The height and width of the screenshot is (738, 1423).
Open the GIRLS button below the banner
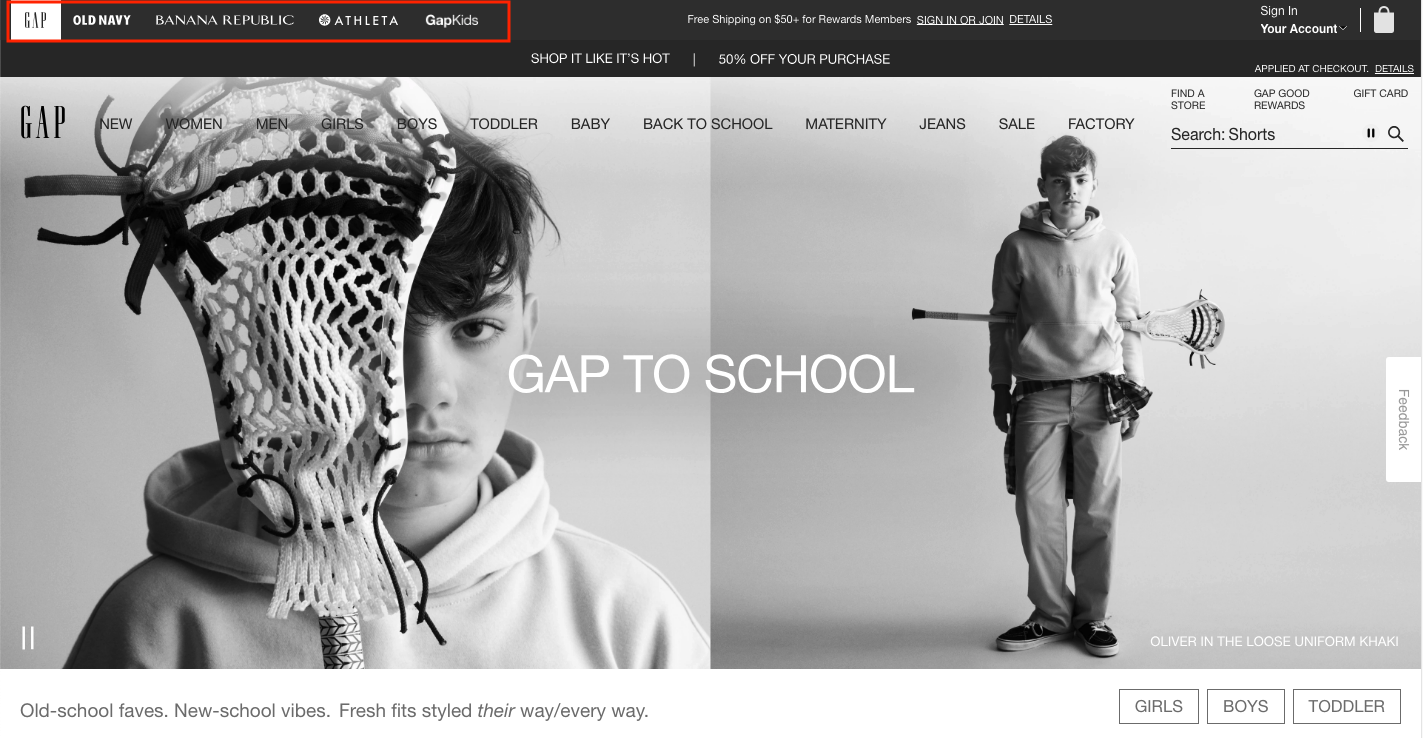[x=1158, y=706]
